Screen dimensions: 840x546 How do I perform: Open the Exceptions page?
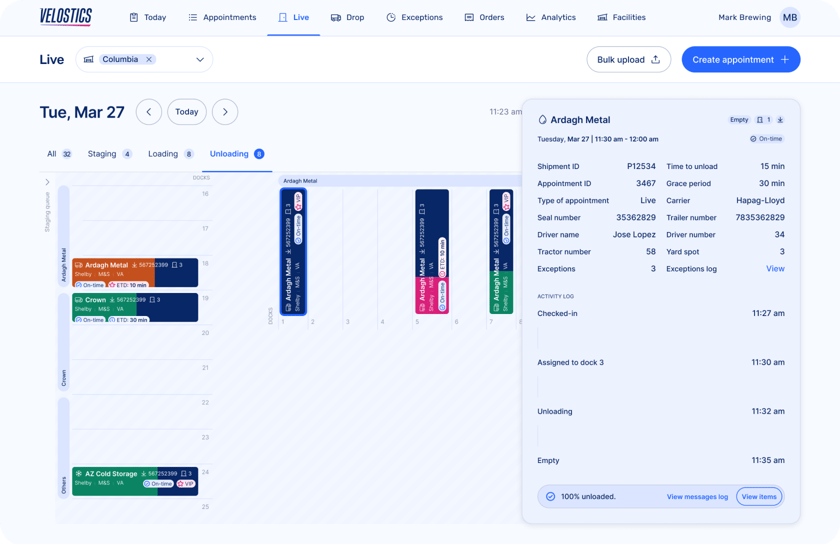click(x=414, y=17)
